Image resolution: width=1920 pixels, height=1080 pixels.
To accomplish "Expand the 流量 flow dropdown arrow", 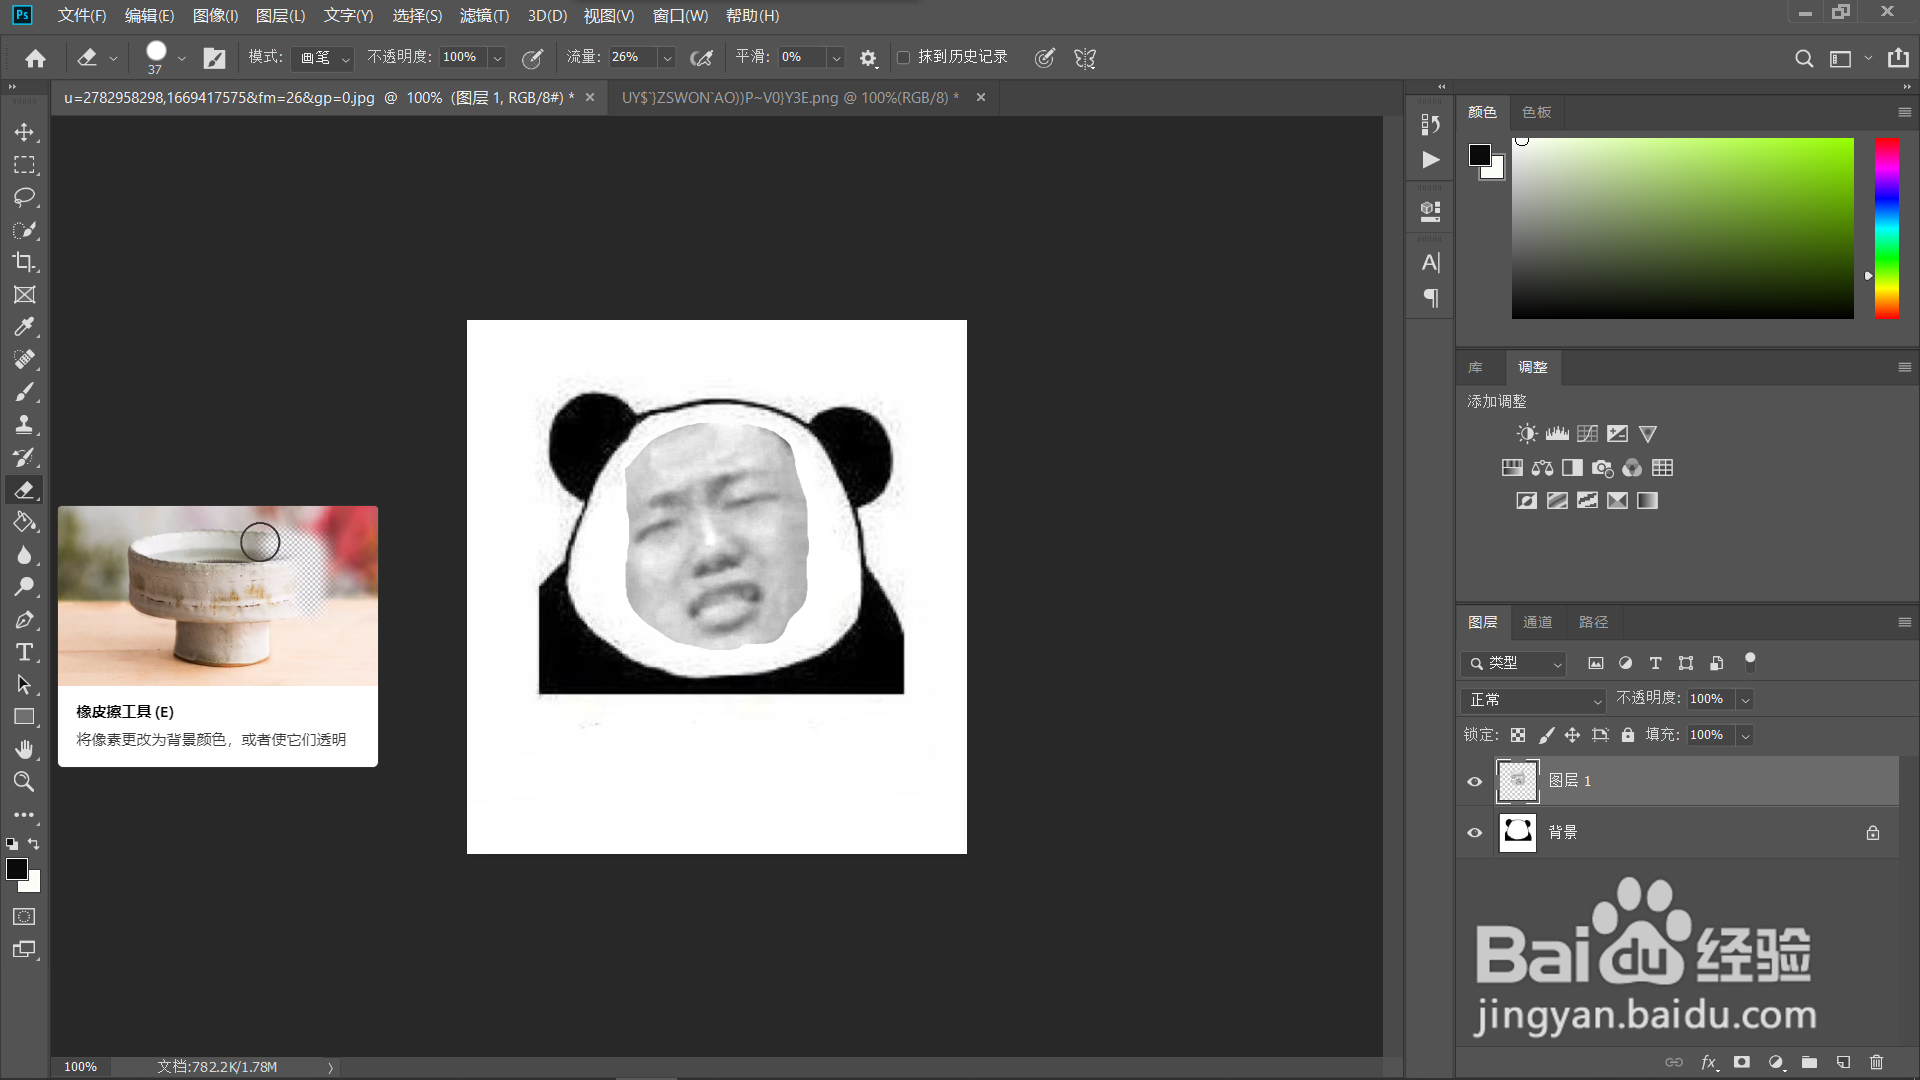I will 667,58.
